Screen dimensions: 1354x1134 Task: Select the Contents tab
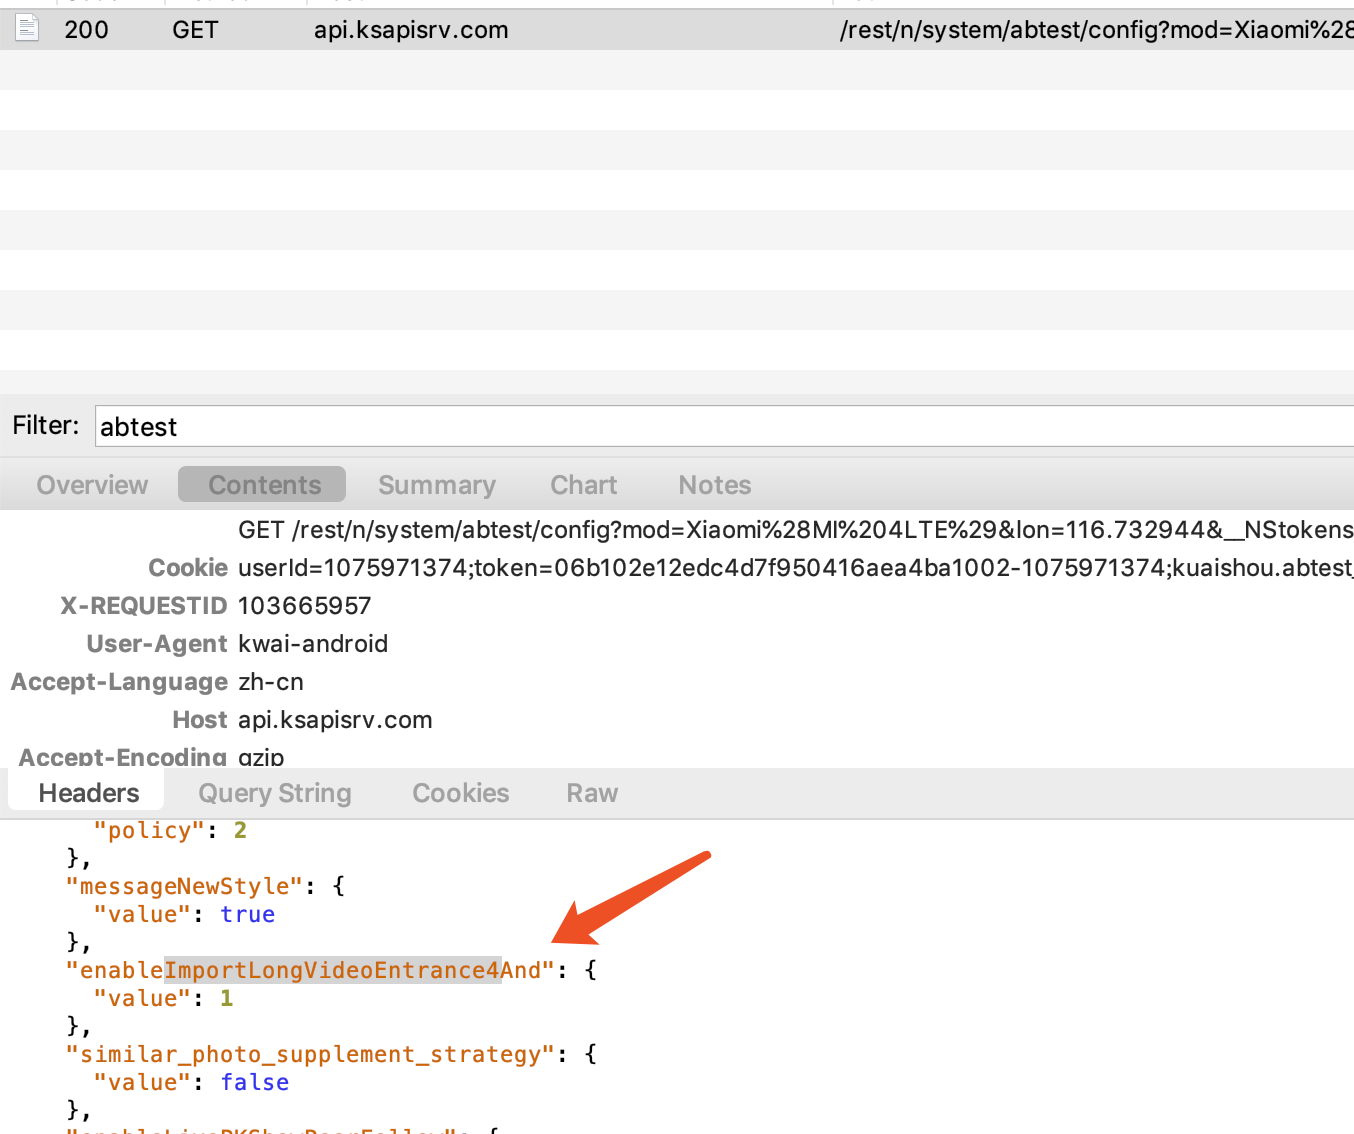[264, 485]
